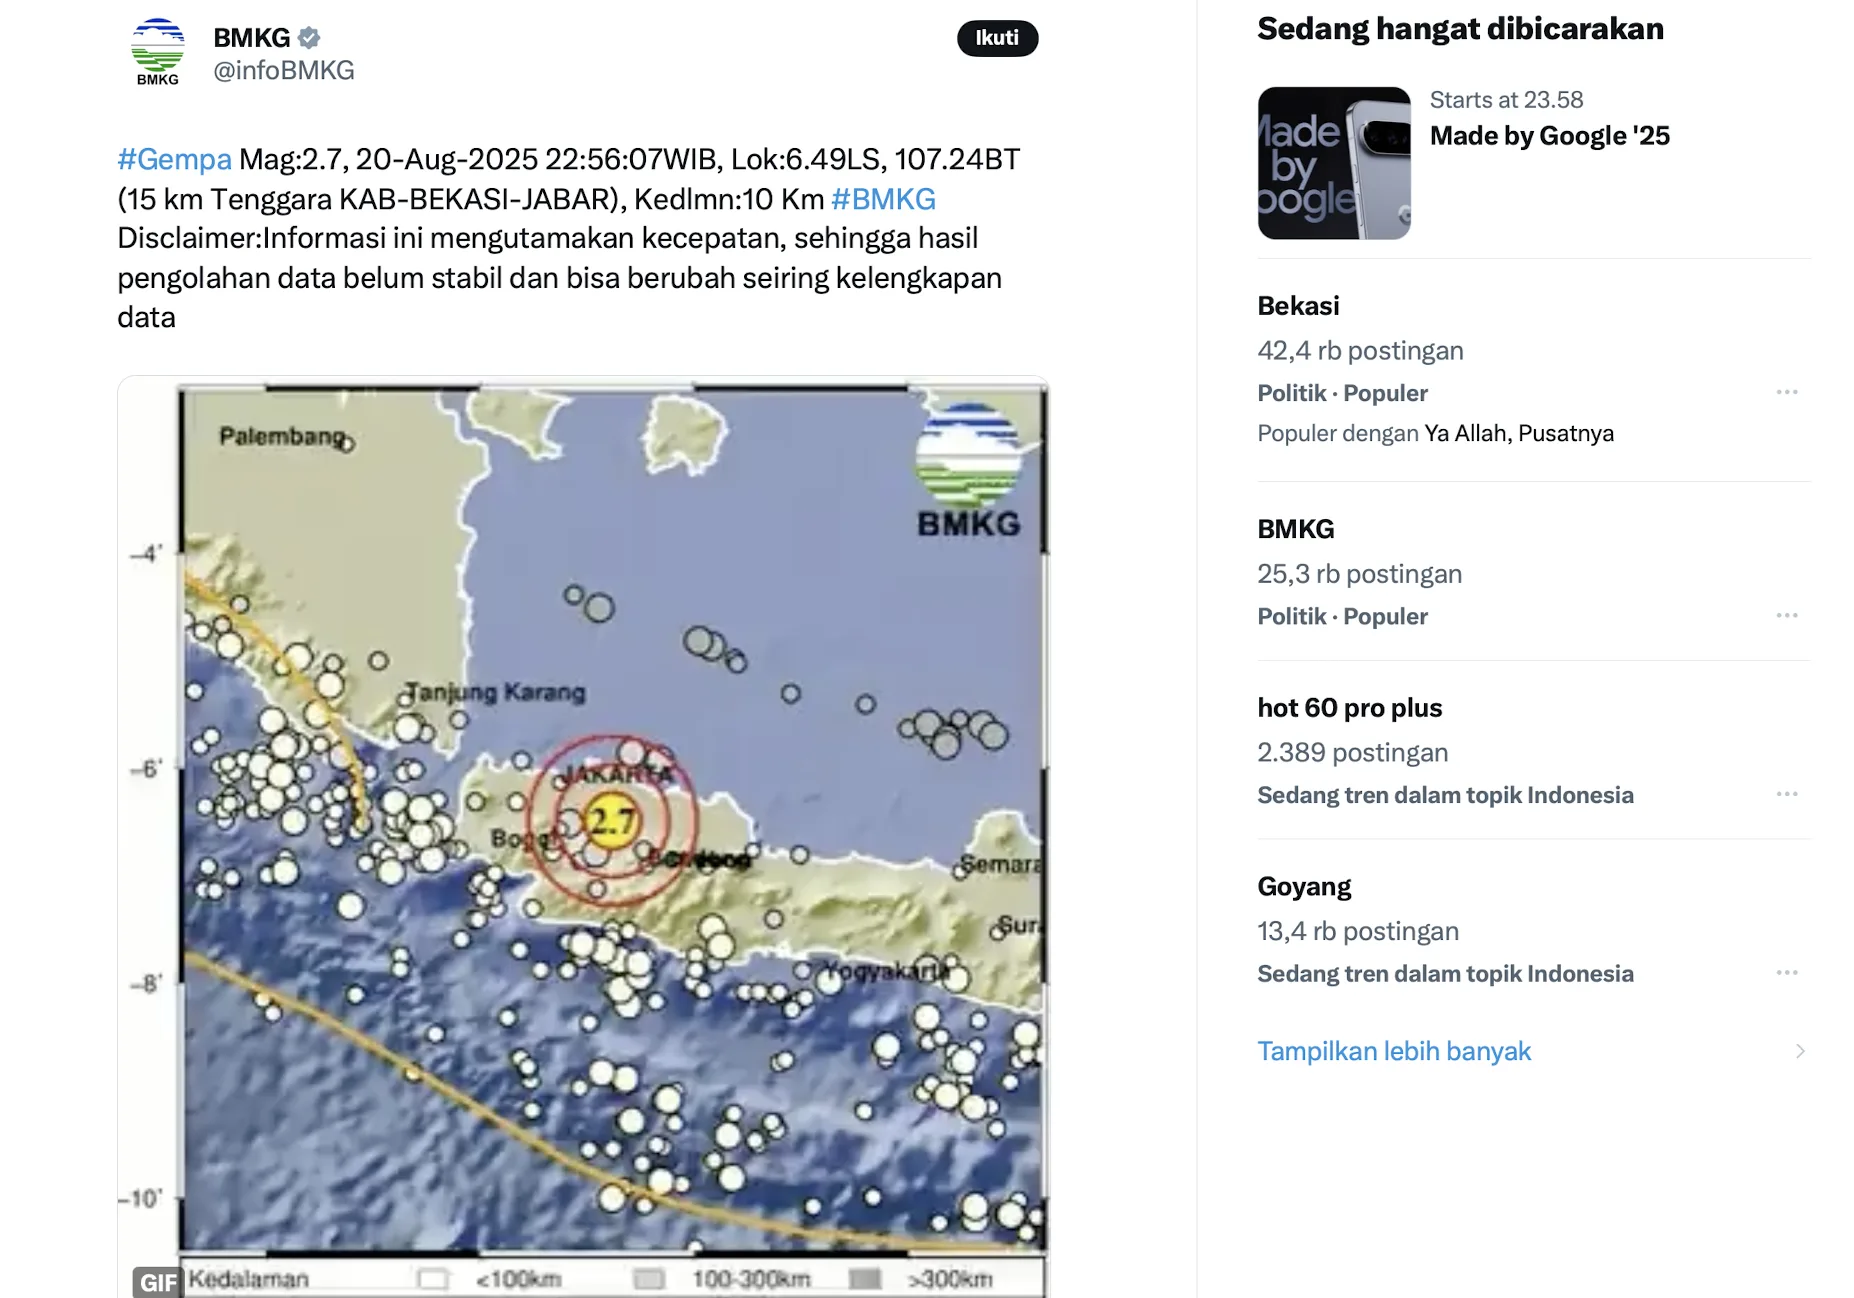Open more options for Goyang trend
This screenshot has height=1298, width=1854.
coord(1787,972)
